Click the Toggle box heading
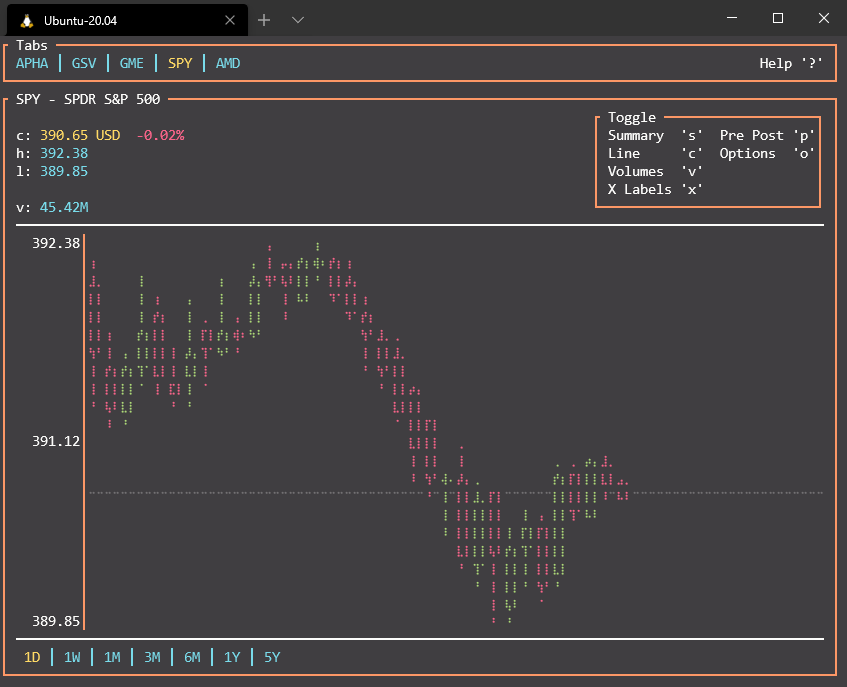This screenshot has width=847, height=687. click(x=631, y=117)
